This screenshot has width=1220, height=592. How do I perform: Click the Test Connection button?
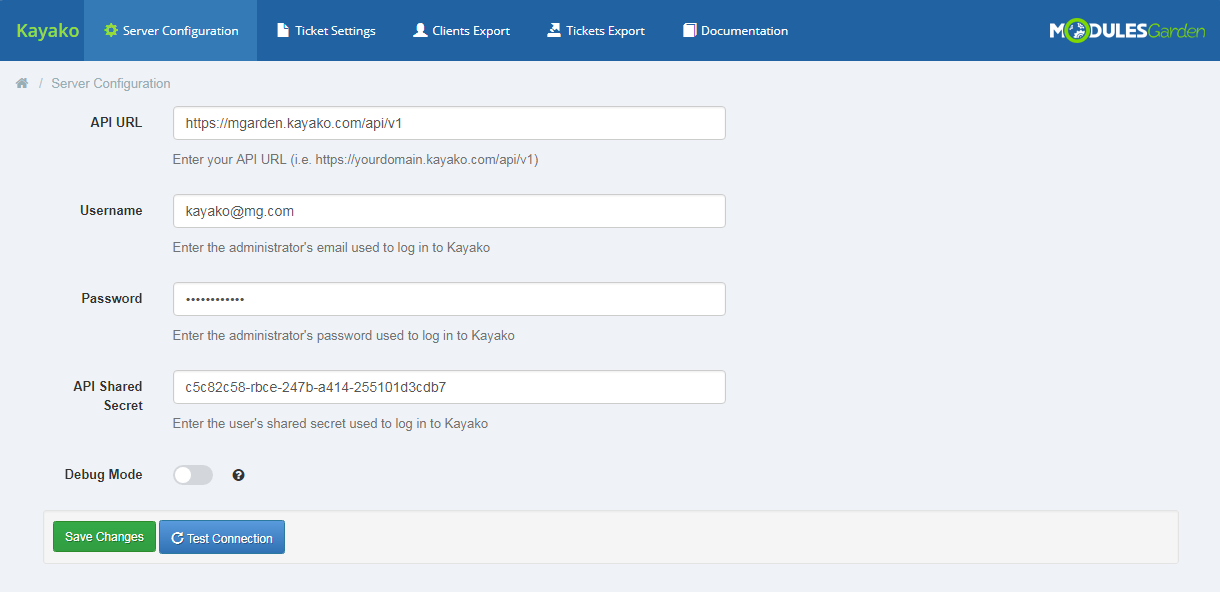pos(222,537)
